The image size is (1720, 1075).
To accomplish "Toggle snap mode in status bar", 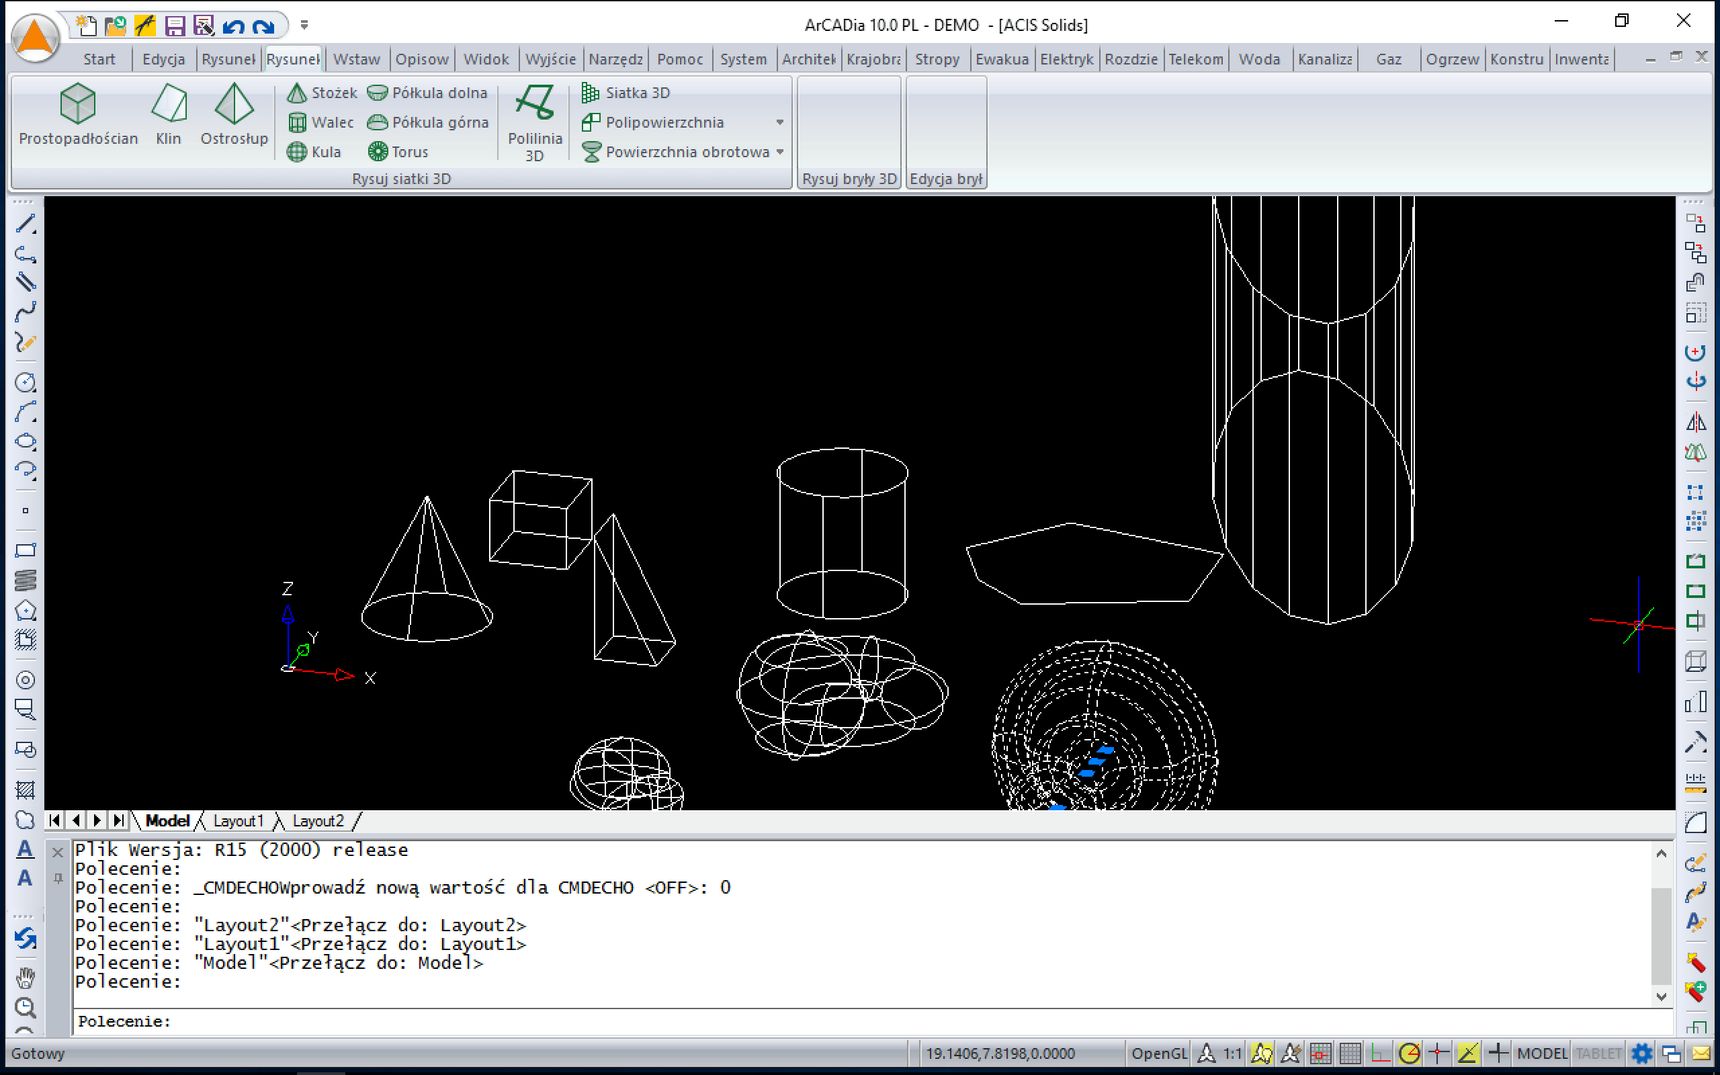I will pyautogui.click(x=1321, y=1053).
